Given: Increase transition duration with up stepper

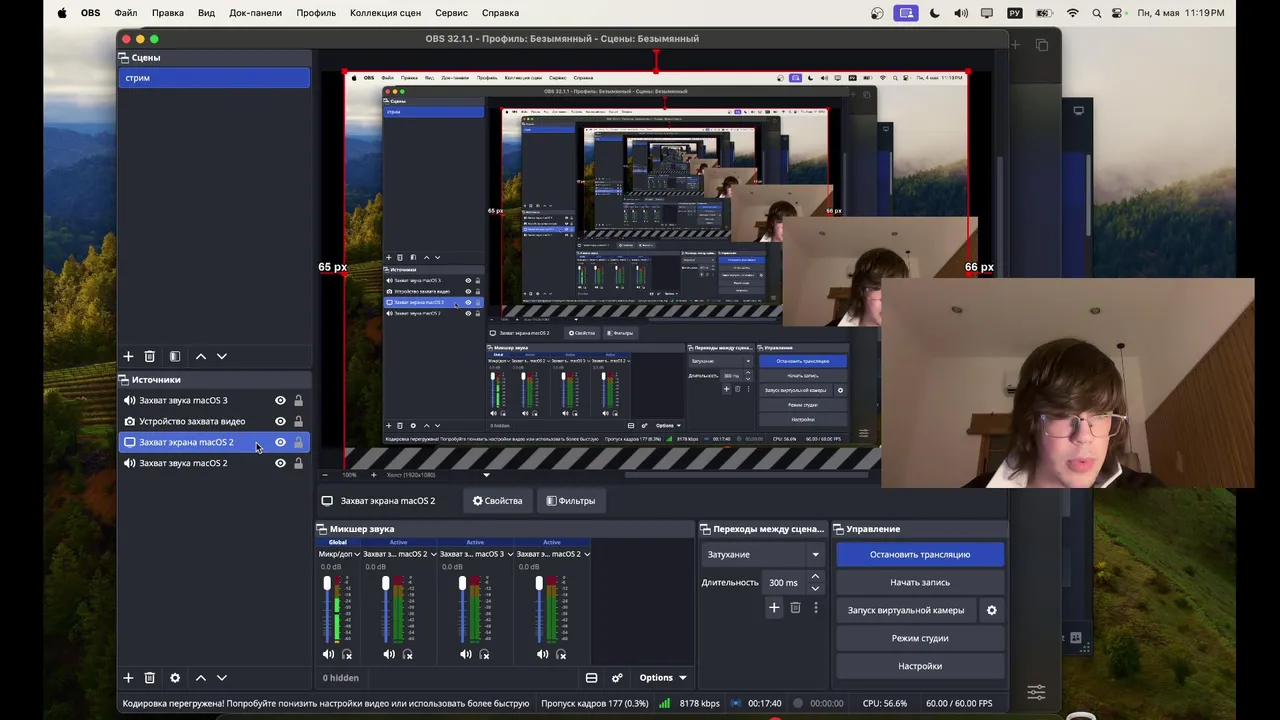Looking at the screenshot, I should click(x=815, y=577).
